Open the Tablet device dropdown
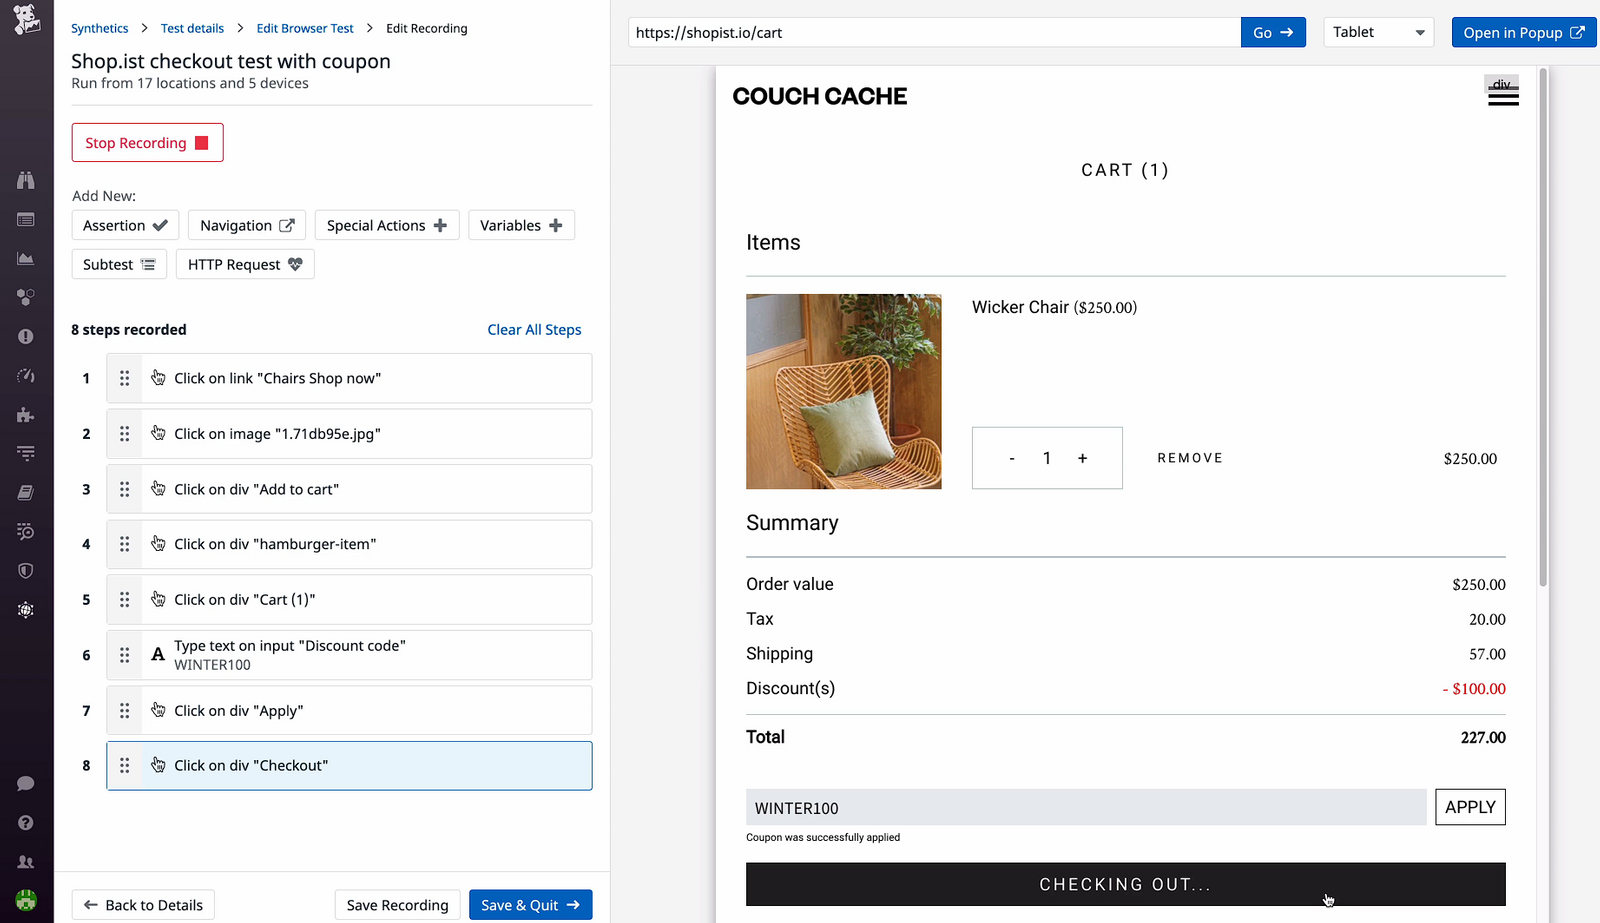 click(x=1378, y=32)
